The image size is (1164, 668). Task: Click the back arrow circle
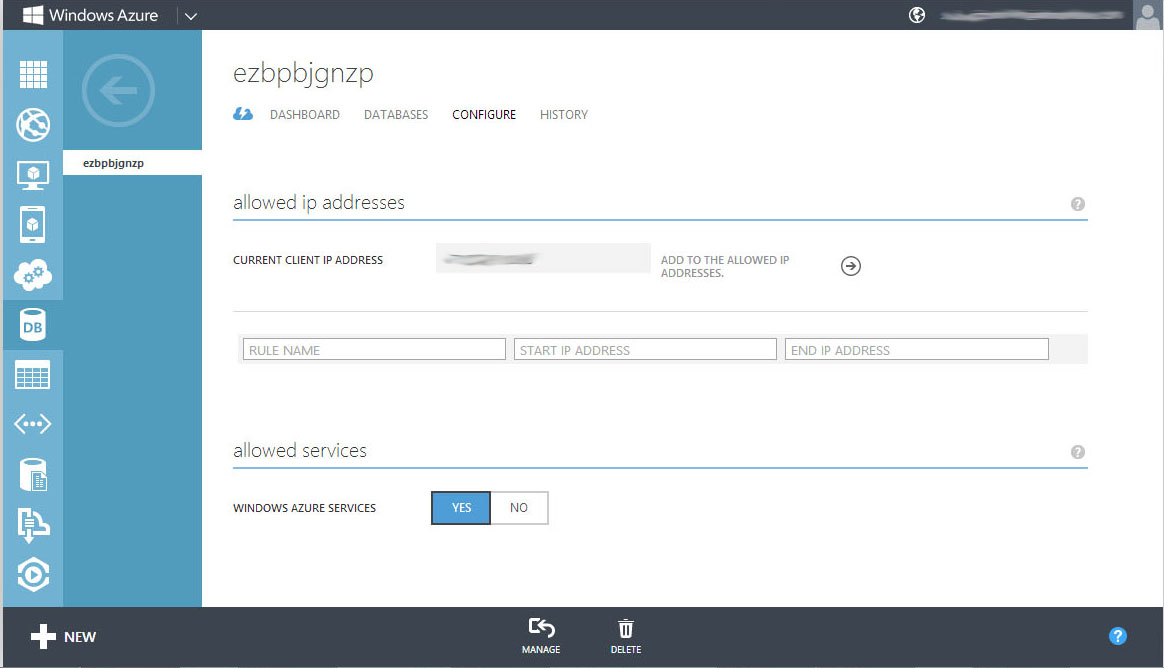(x=118, y=91)
